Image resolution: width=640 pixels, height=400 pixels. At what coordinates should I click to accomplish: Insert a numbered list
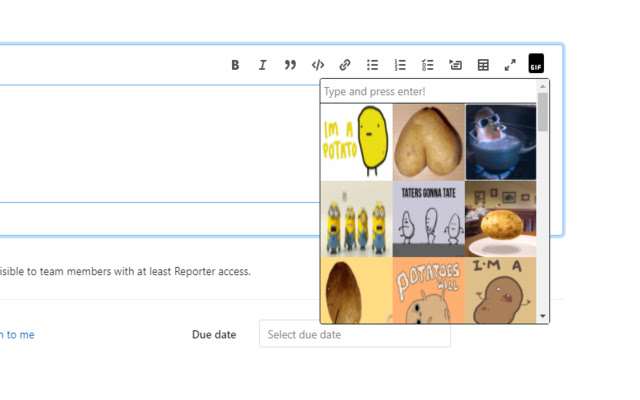[x=400, y=65]
